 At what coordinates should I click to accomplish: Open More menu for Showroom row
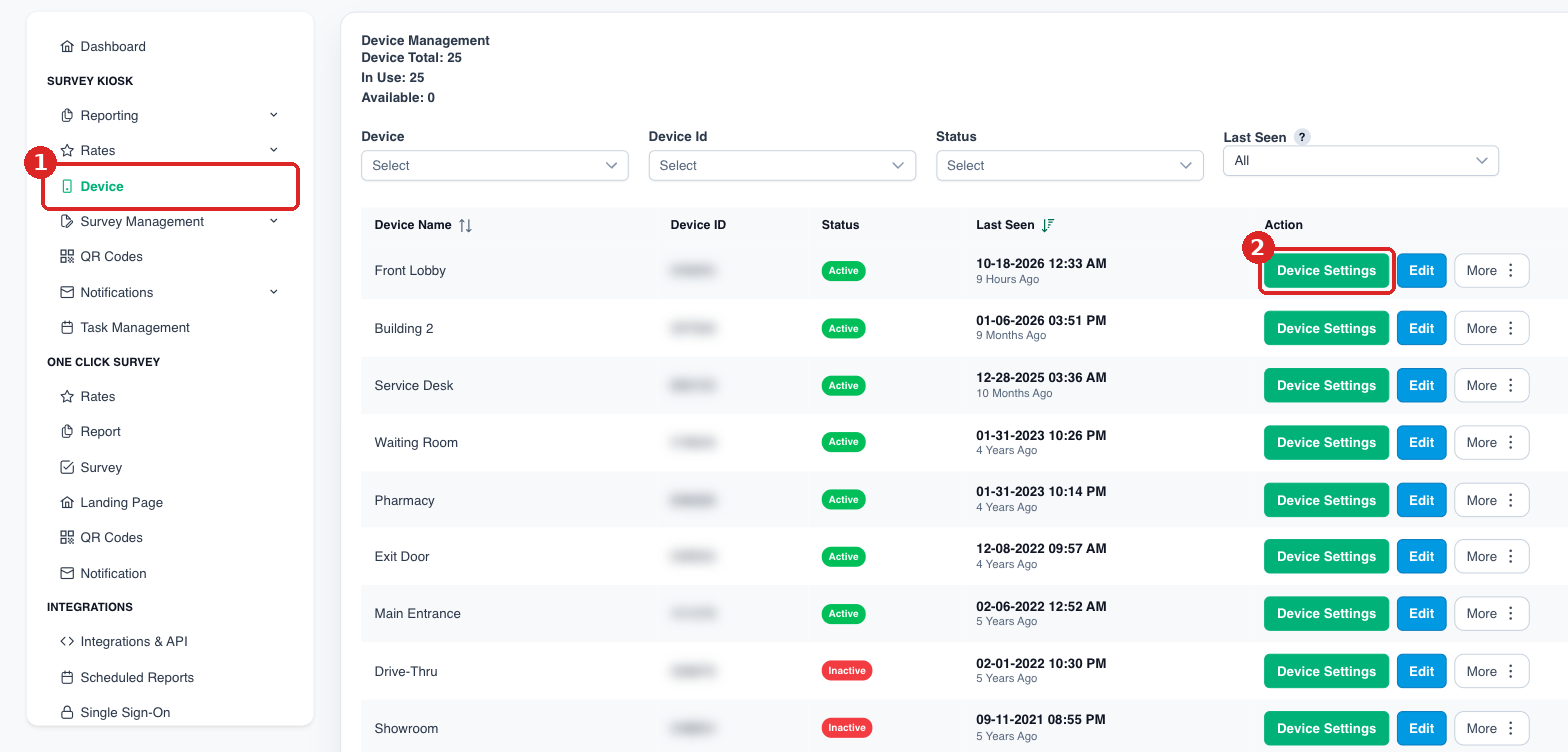(x=1491, y=729)
